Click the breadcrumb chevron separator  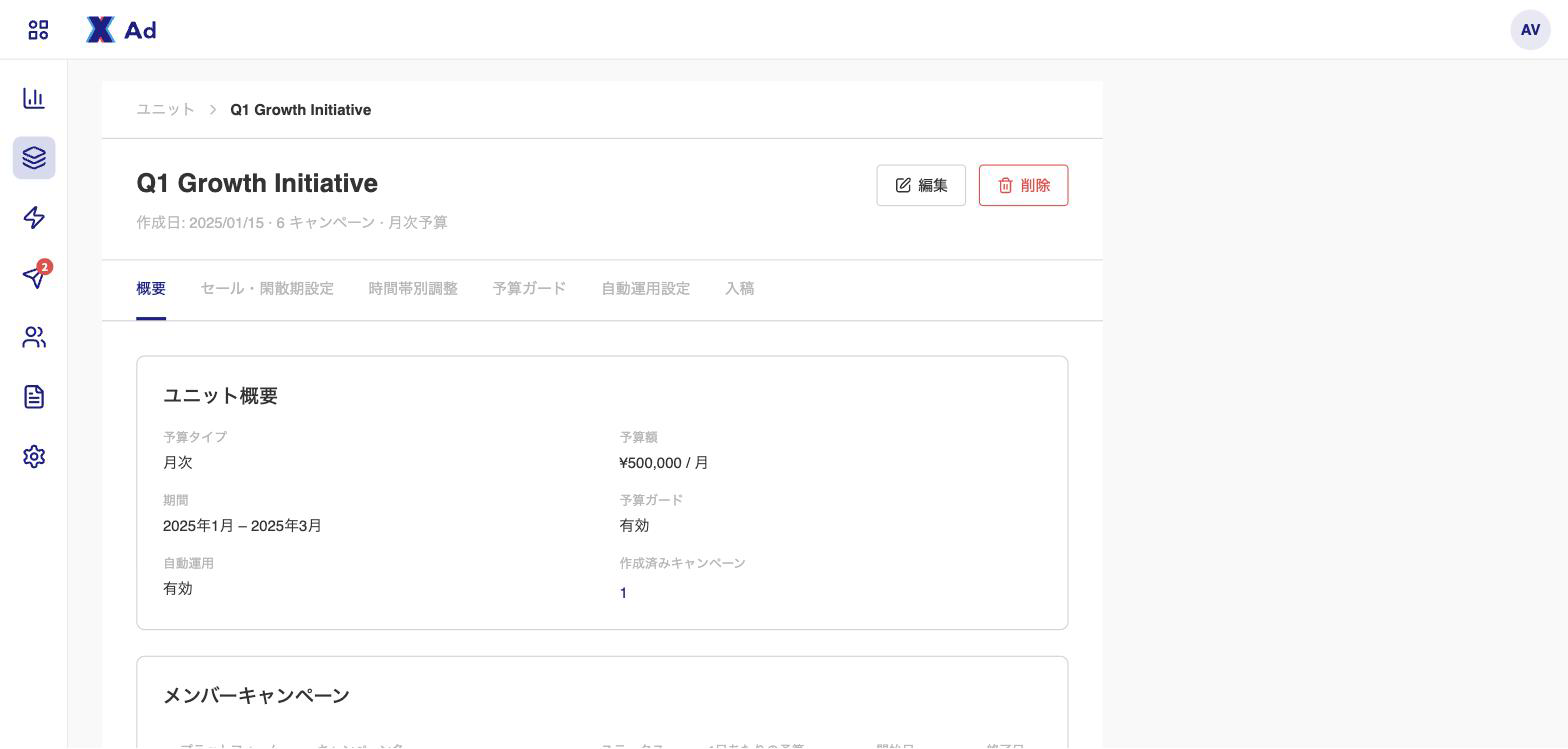(x=213, y=110)
